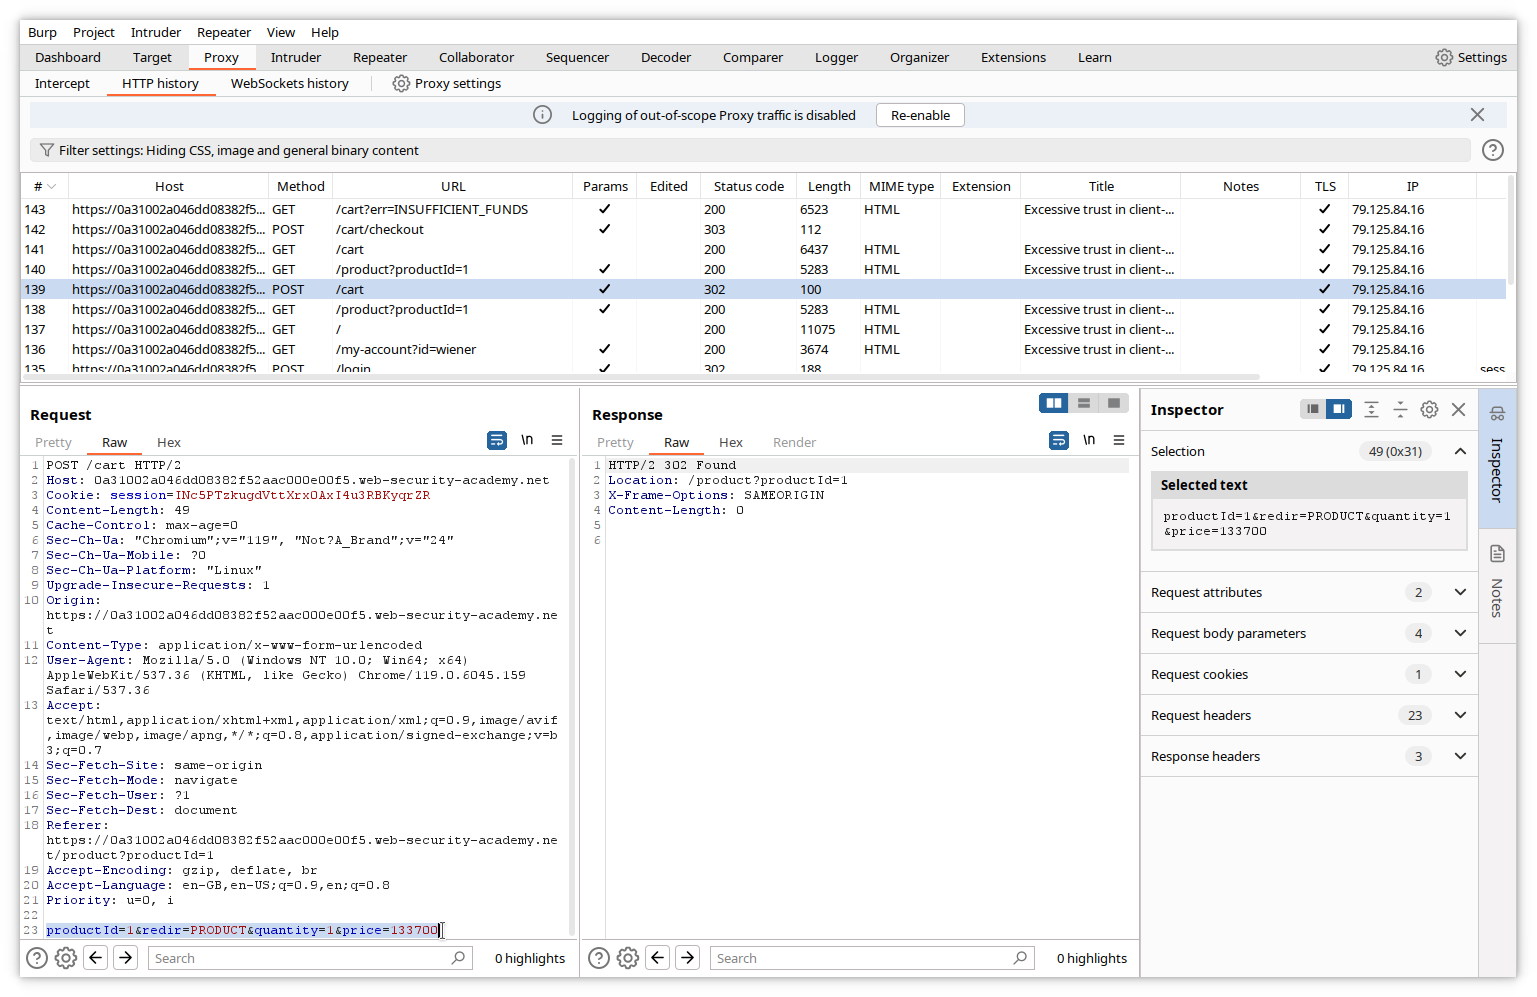Click the help icon beside filter bar
Viewport: 1537px width, 997px height.
1492,151
